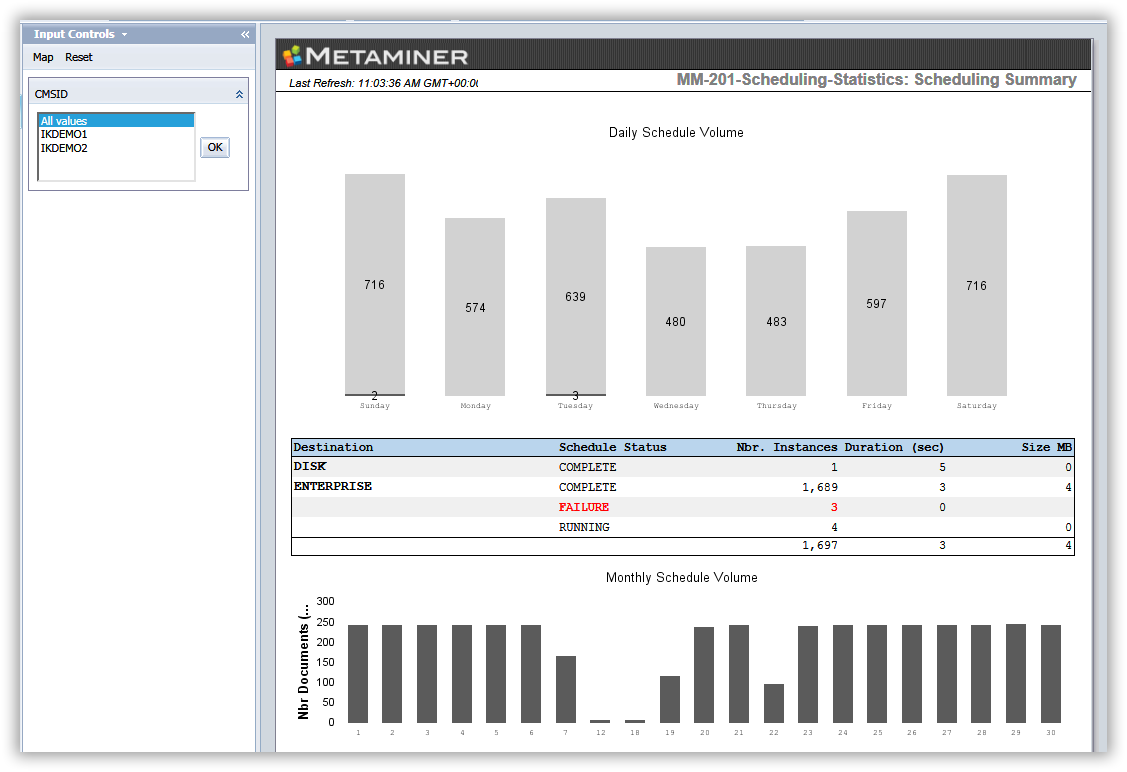The width and height of the screenshot is (1127, 772).
Task: Click the Thursday bar showing 483
Action: coord(776,321)
